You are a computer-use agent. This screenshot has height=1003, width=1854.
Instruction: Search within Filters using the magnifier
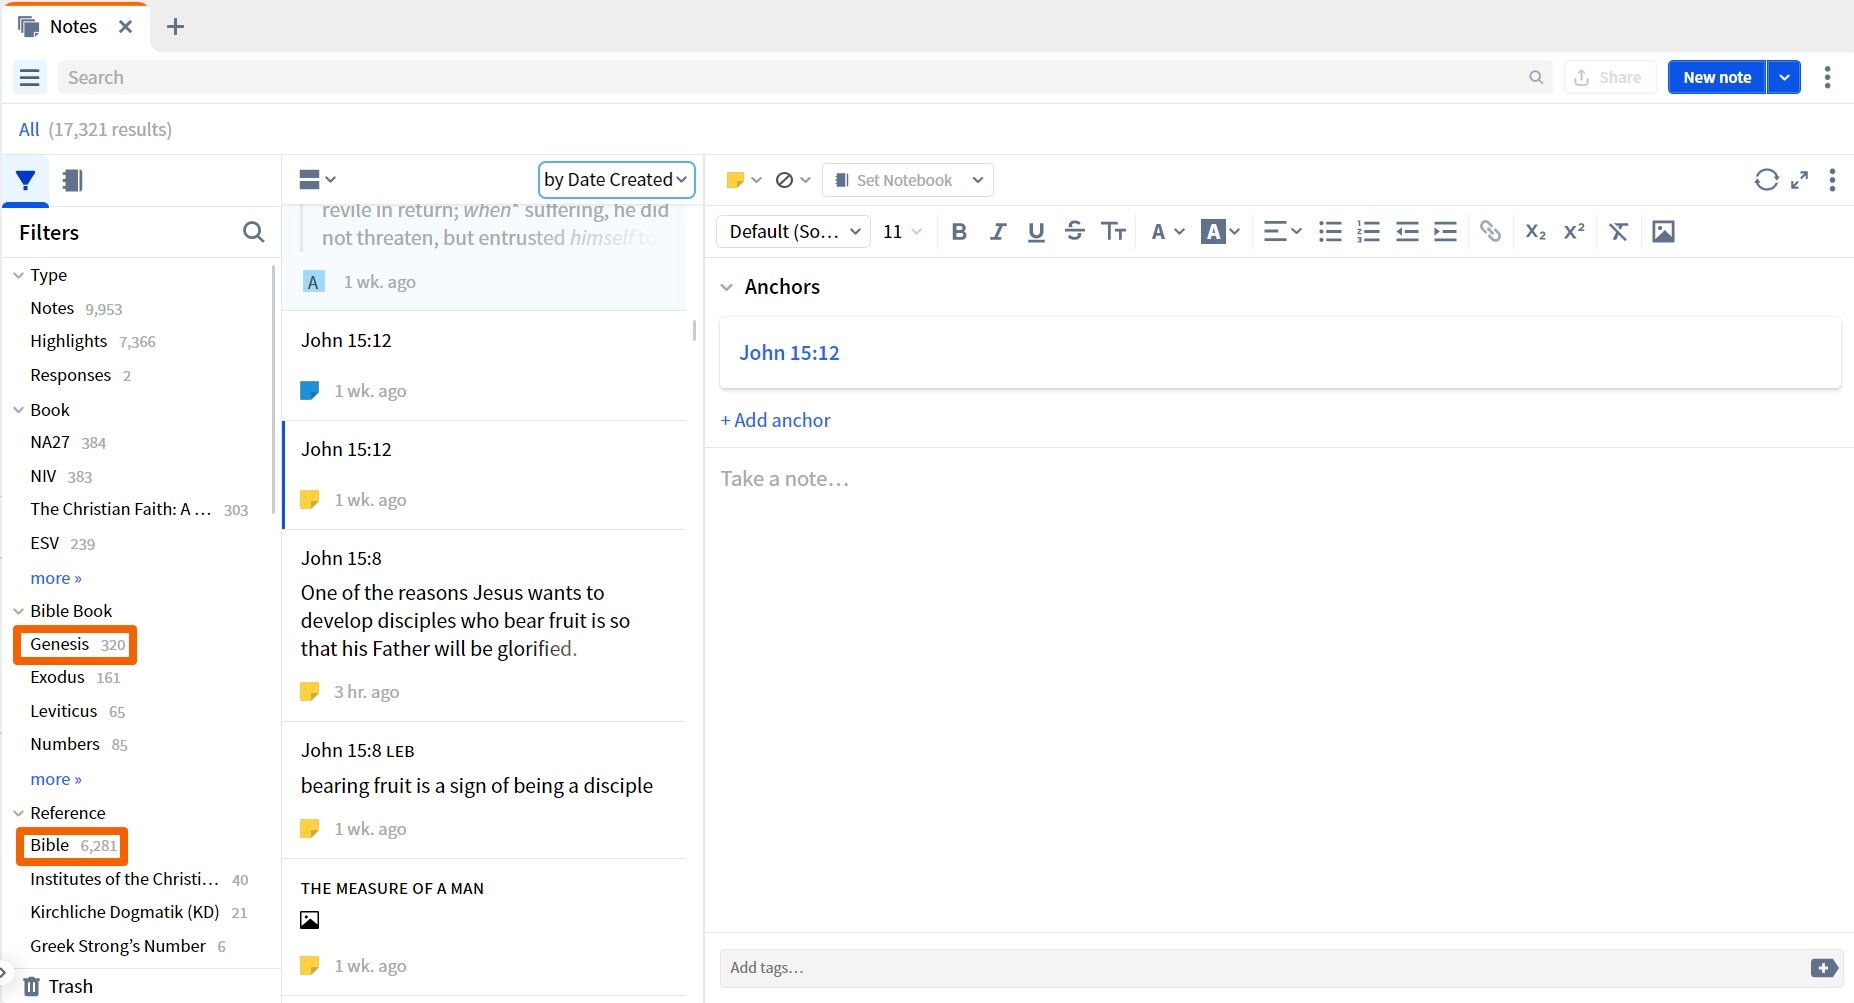pos(254,232)
